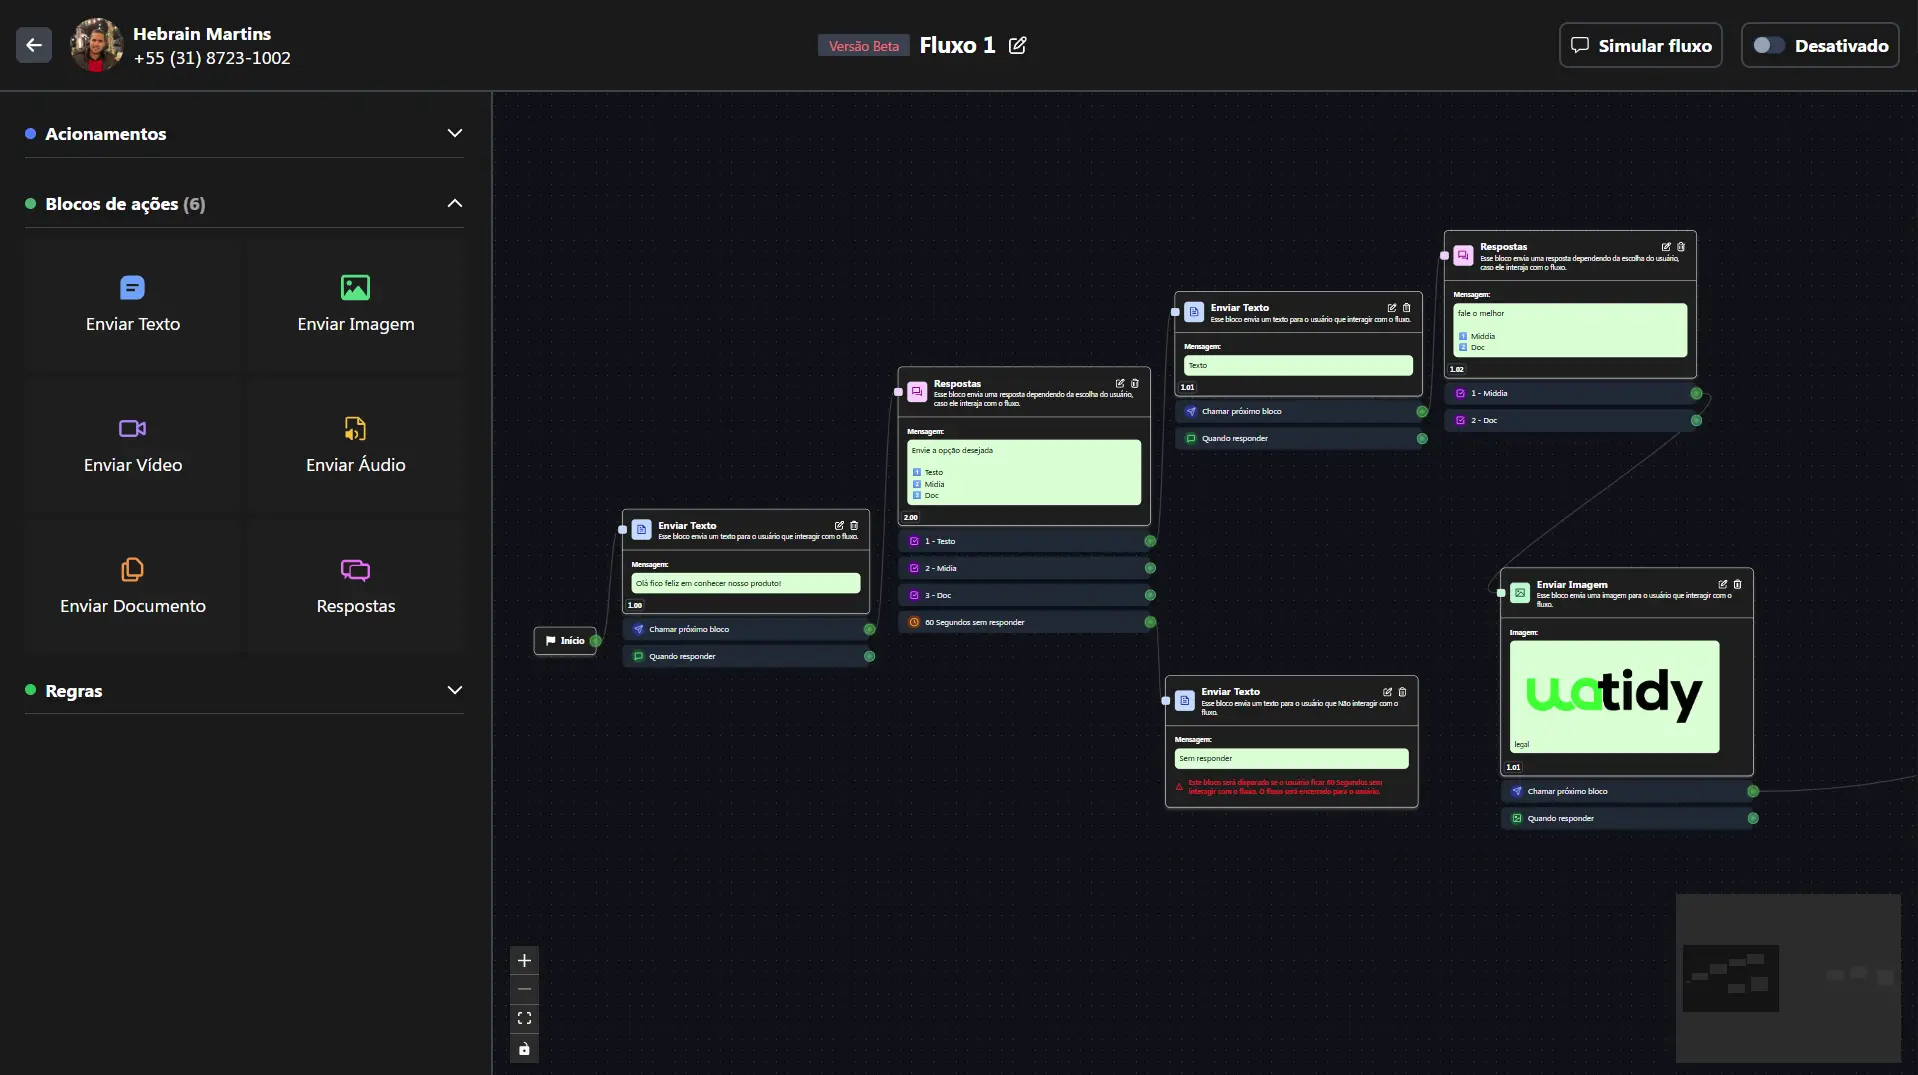Image resolution: width=1918 pixels, height=1075 pixels.
Task: Click '1 - Testo' response option row
Action: (x=1025, y=541)
